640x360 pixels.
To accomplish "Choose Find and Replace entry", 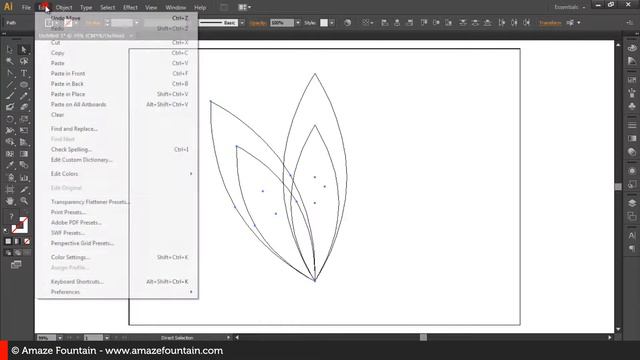I will pos(117,129).
